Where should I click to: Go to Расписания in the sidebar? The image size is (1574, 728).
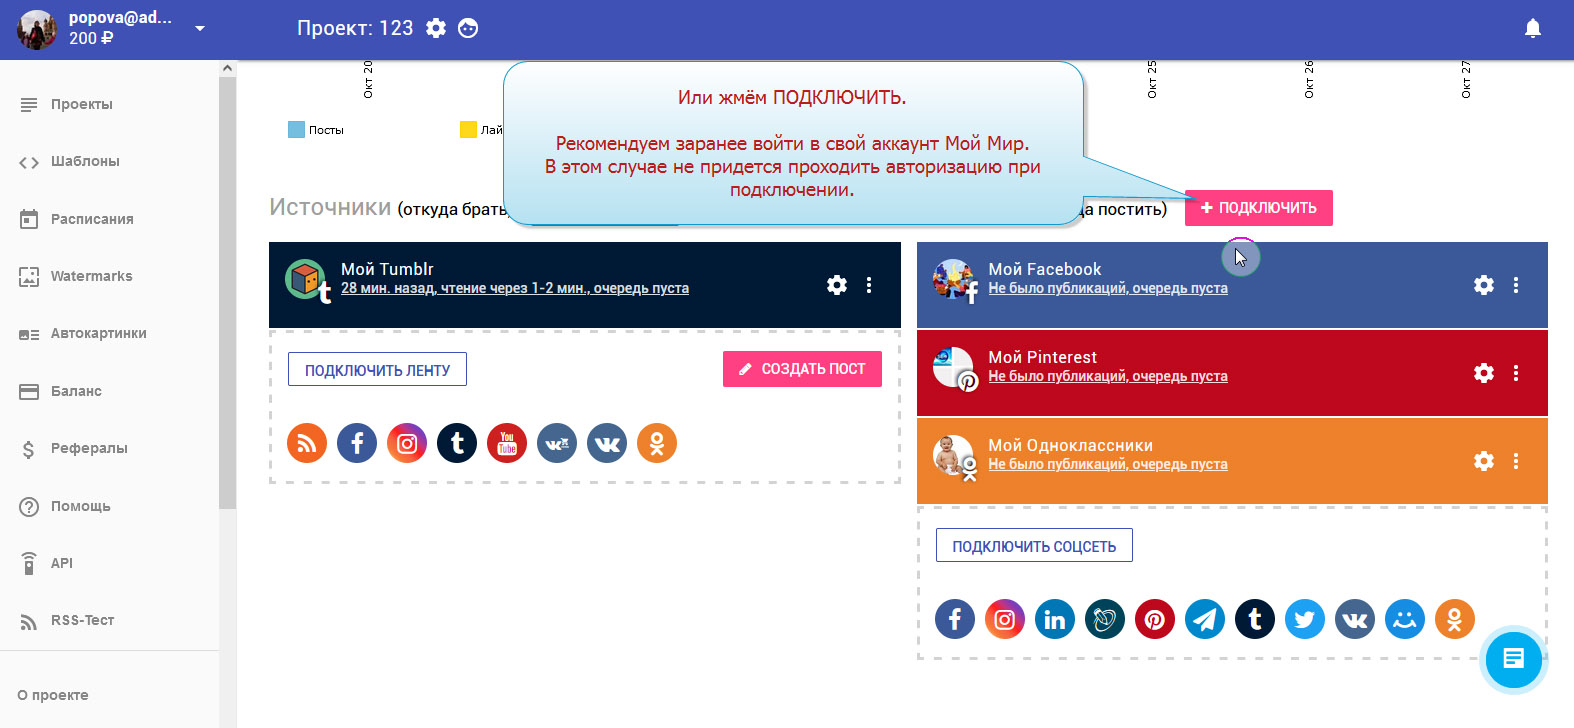92,219
